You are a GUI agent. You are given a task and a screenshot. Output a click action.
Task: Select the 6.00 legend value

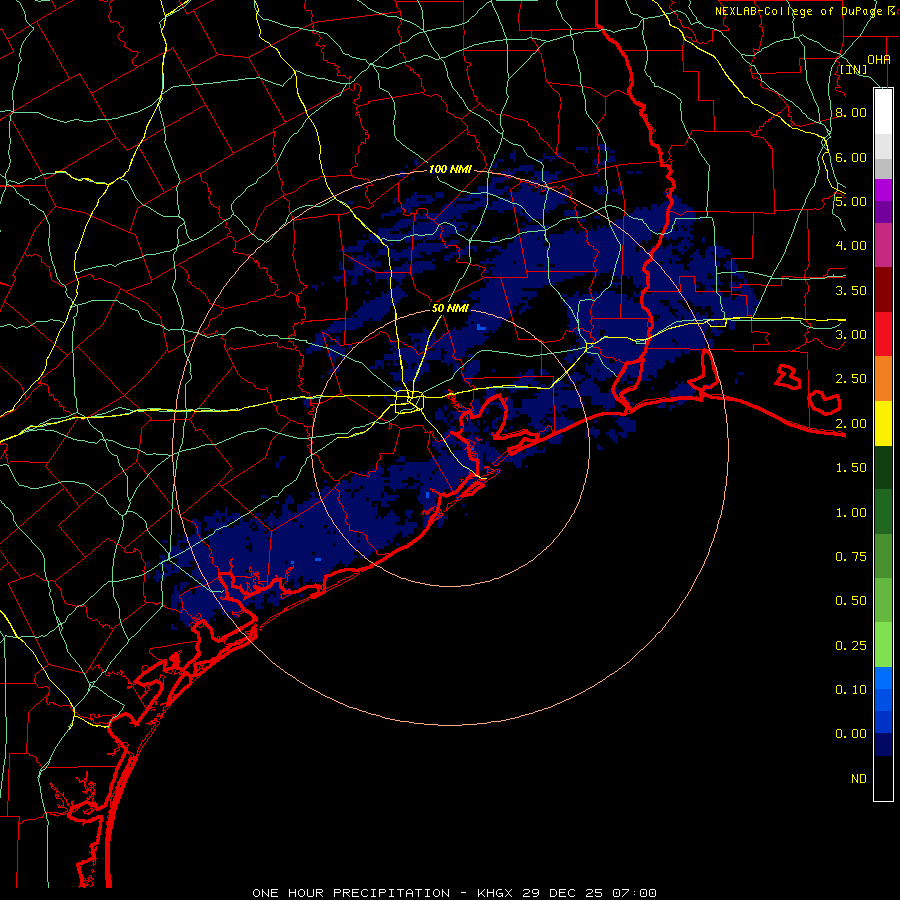click(851, 157)
